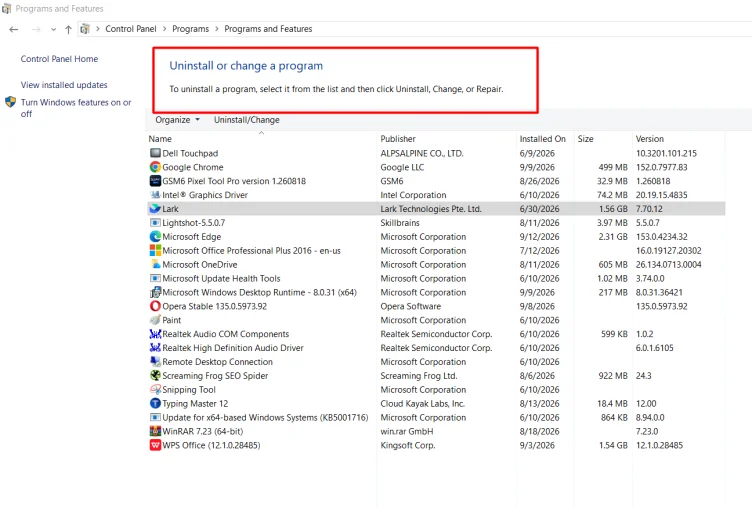
Task: Click version 16.0.19127.20302 cell
Action: [x=668, y=251]
